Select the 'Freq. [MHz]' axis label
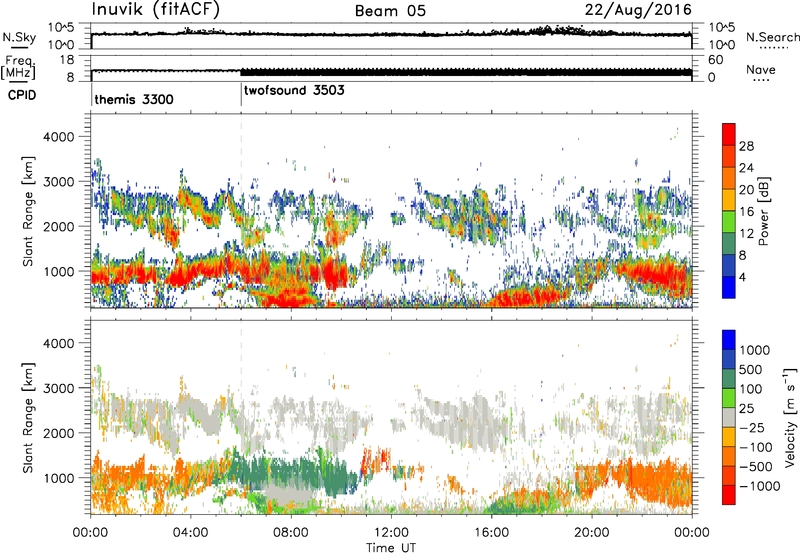This screenshot has width=800, height=554. pos(19,67)
